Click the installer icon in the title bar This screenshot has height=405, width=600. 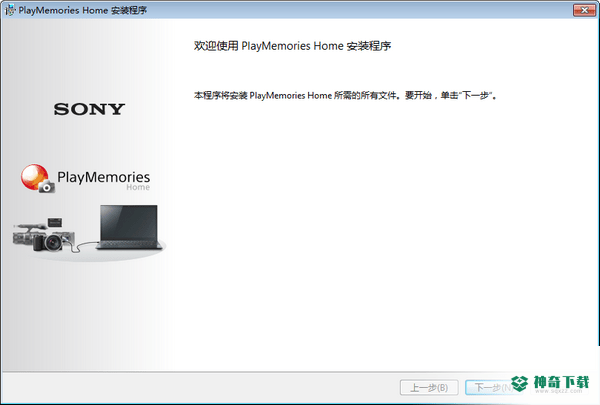click(x=10, y=10)
